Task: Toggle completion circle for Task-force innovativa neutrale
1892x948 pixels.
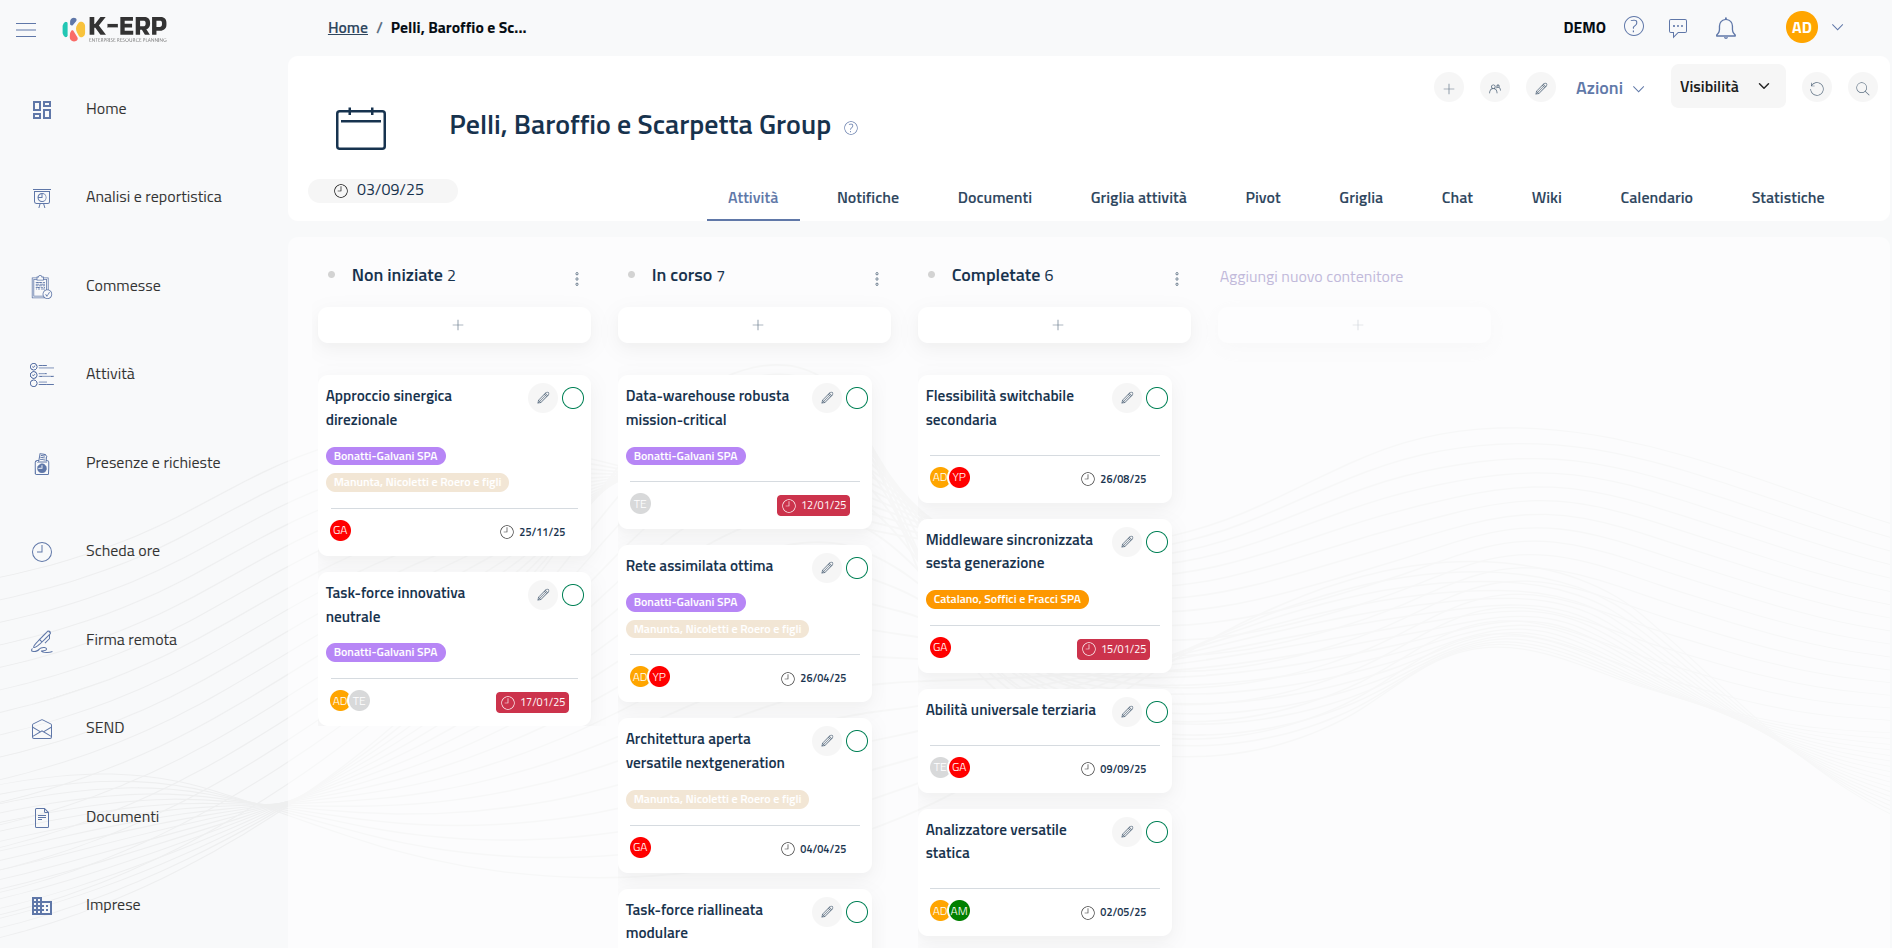Action: tap(573, 595)
